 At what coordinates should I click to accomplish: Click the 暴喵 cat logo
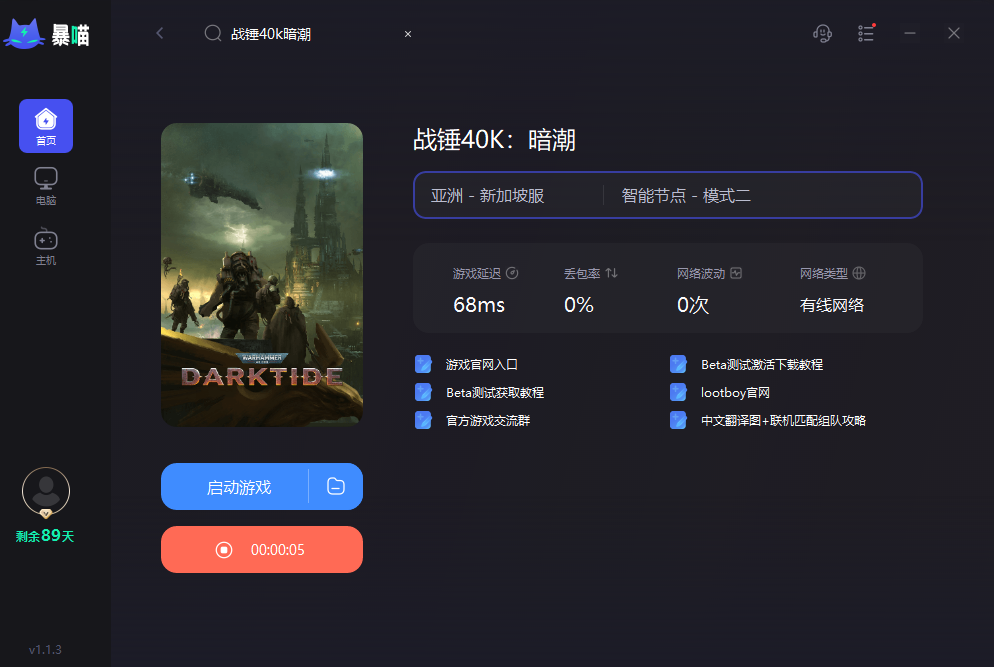tap(25, 32)
